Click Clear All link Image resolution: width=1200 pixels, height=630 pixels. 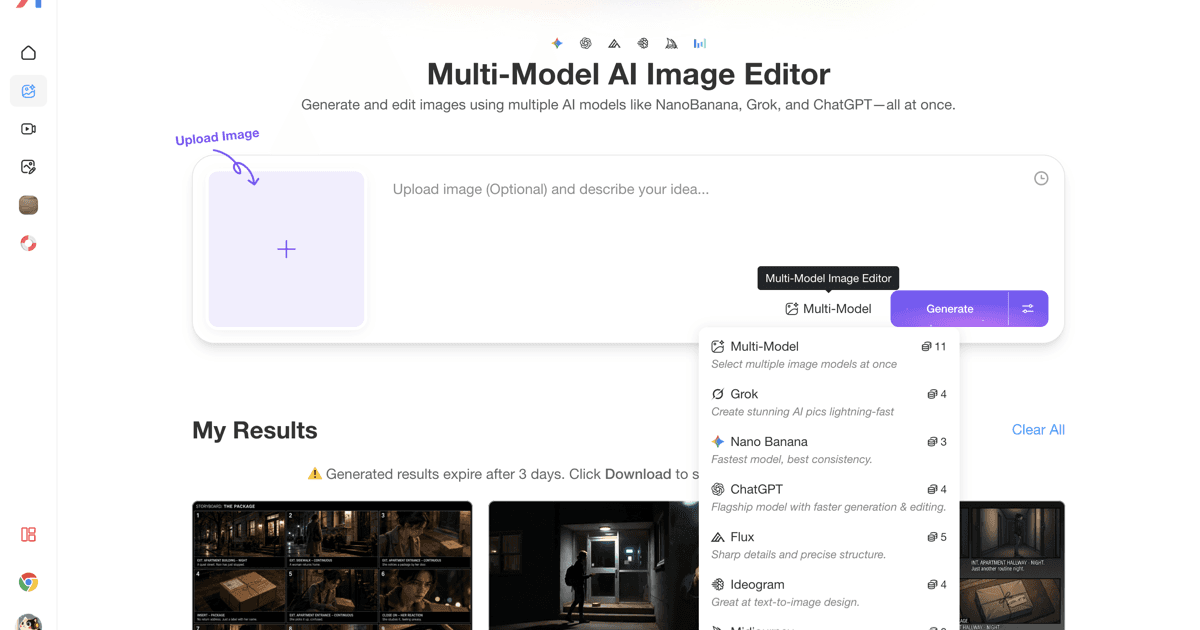(x=1038, y=429)
